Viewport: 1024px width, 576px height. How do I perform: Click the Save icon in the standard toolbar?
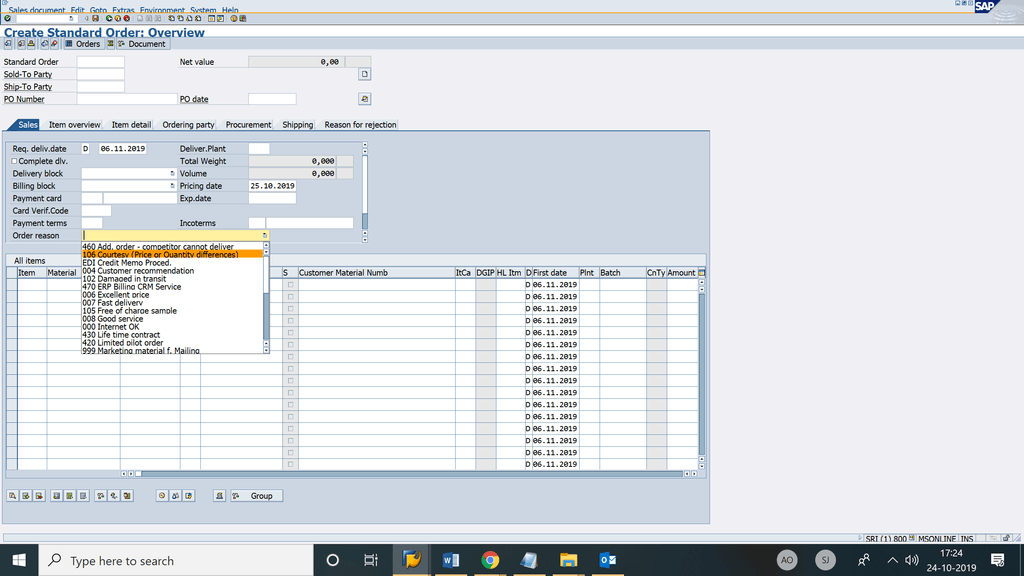[94, 18]
